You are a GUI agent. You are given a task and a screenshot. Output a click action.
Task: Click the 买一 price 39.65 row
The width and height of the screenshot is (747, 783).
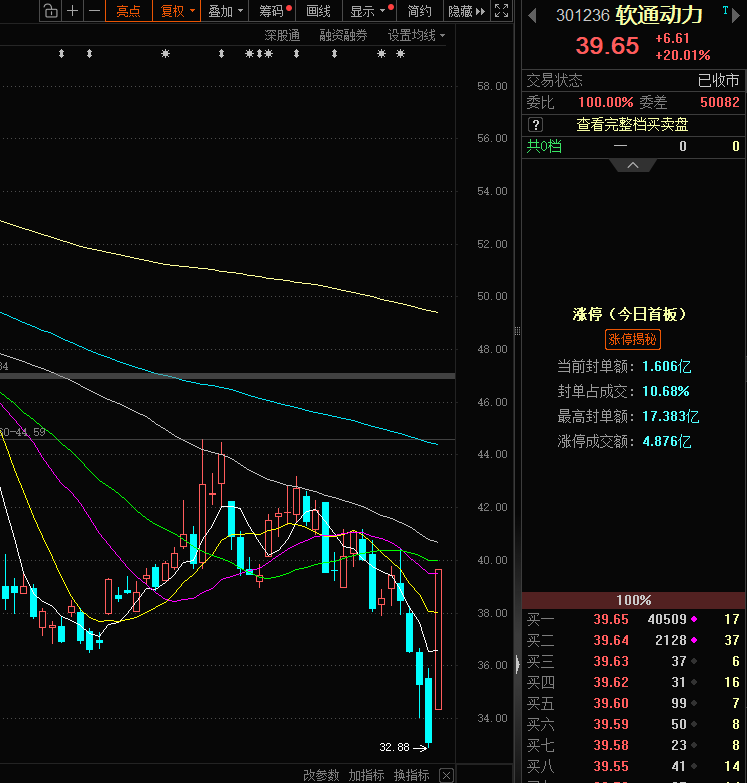tap(633, 619)
